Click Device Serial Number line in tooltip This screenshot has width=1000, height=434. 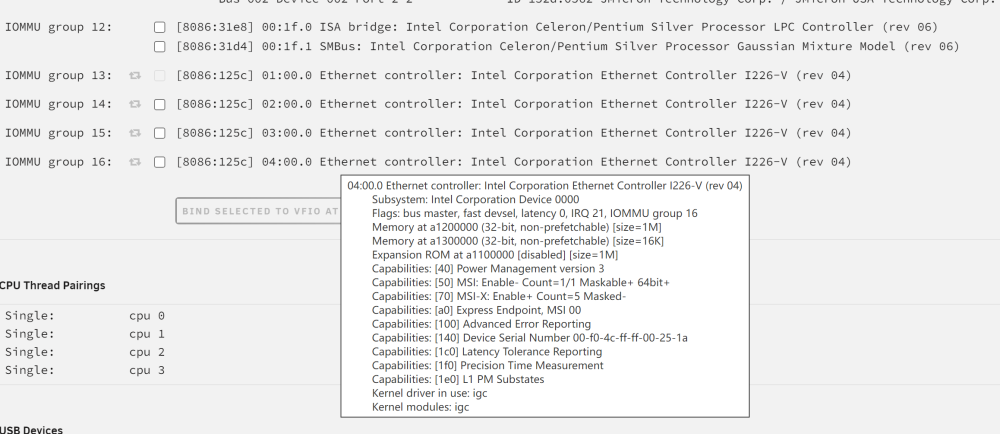pyautogui.click(x=529, y=338)
